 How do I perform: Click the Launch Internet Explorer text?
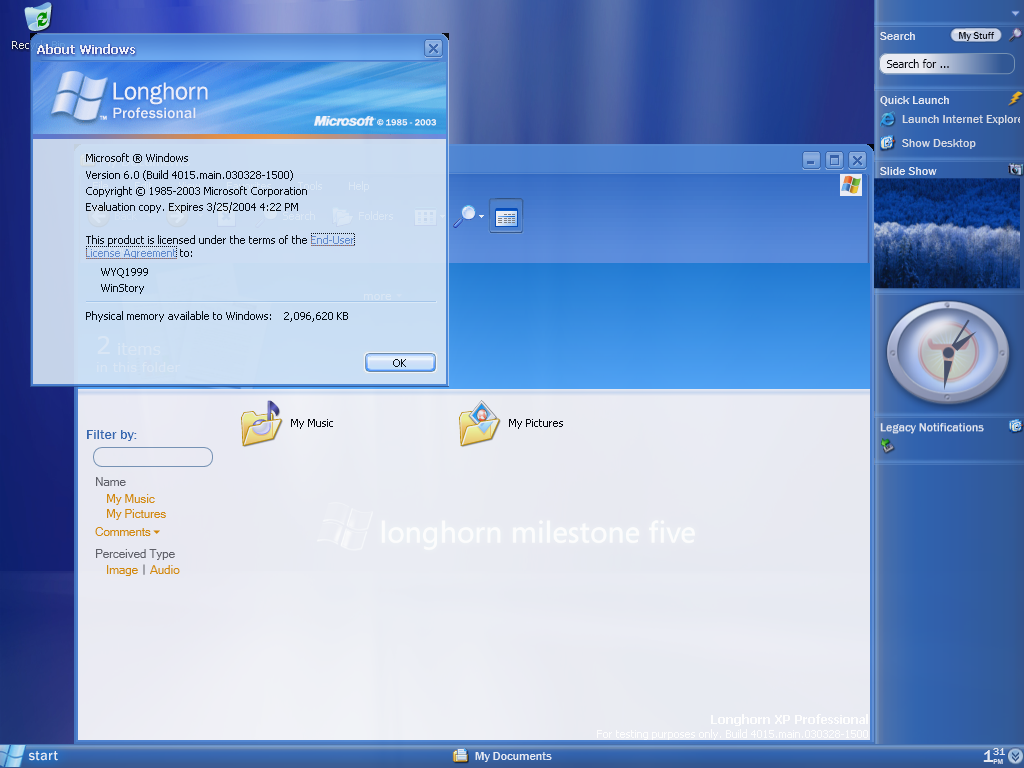tap(961, 120)
